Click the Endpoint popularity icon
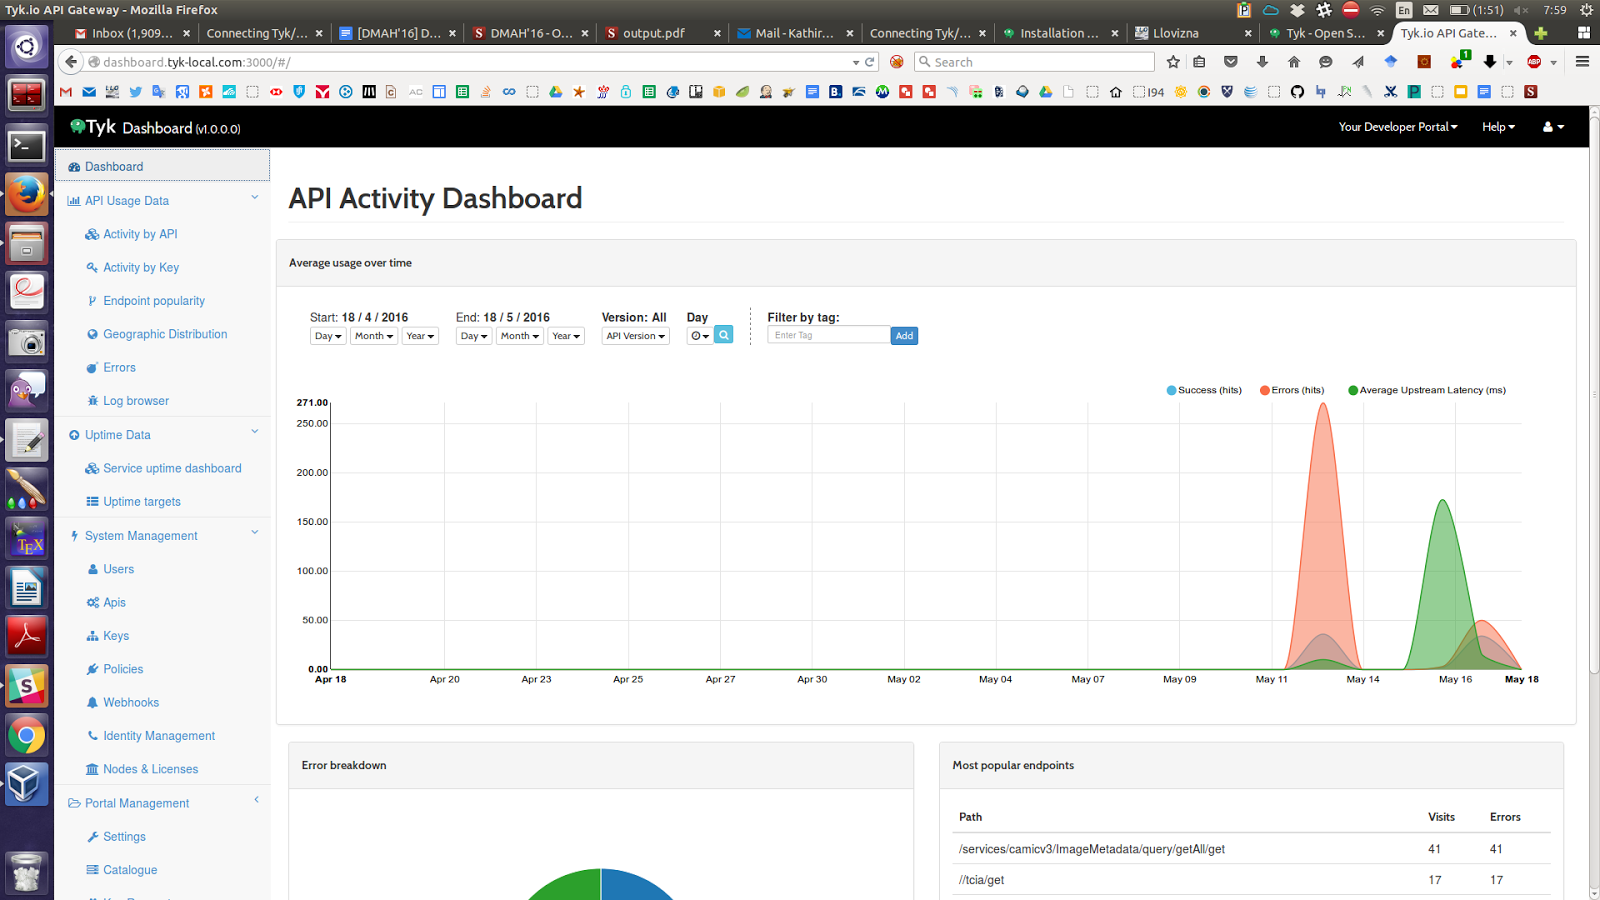Screen dimensions: 1600x900 [x=92, y=301]
